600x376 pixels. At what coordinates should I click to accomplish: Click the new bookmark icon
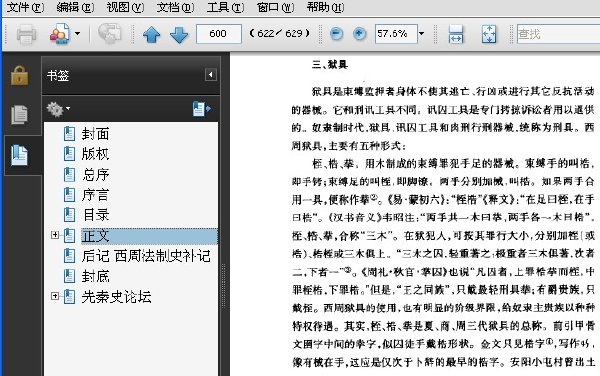pyautogui.click(x=201, y=109)
